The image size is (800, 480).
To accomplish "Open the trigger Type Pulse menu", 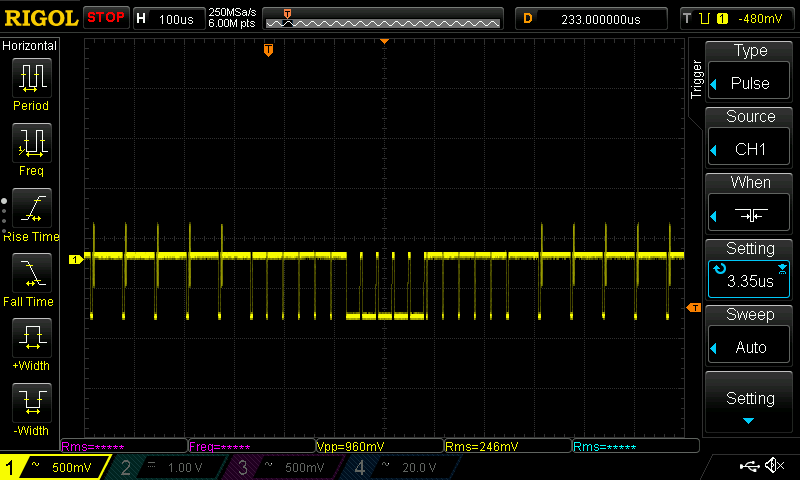I will [x=750, y=72].
